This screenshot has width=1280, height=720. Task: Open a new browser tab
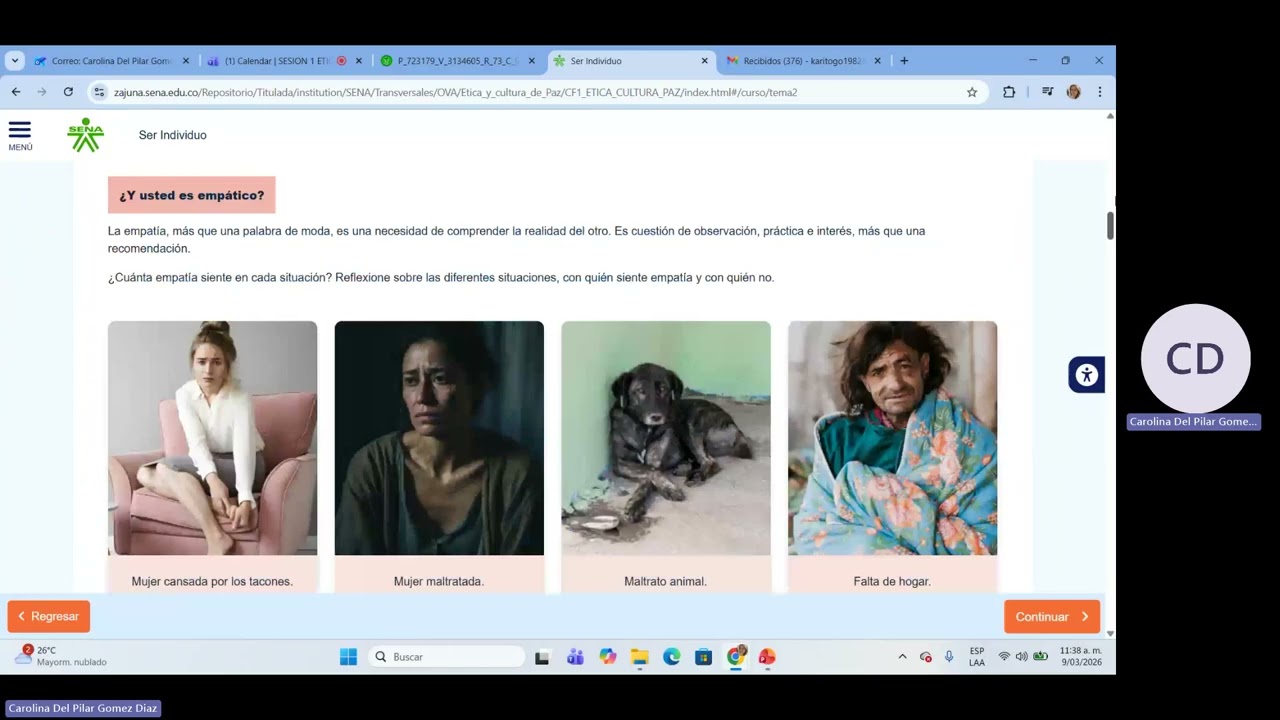click(904, 61)
